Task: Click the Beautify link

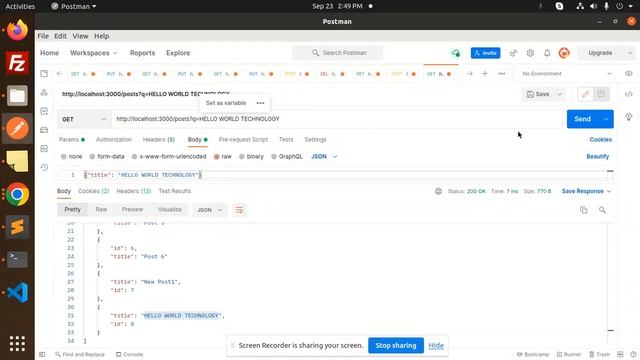Action: tap(598, 157)
